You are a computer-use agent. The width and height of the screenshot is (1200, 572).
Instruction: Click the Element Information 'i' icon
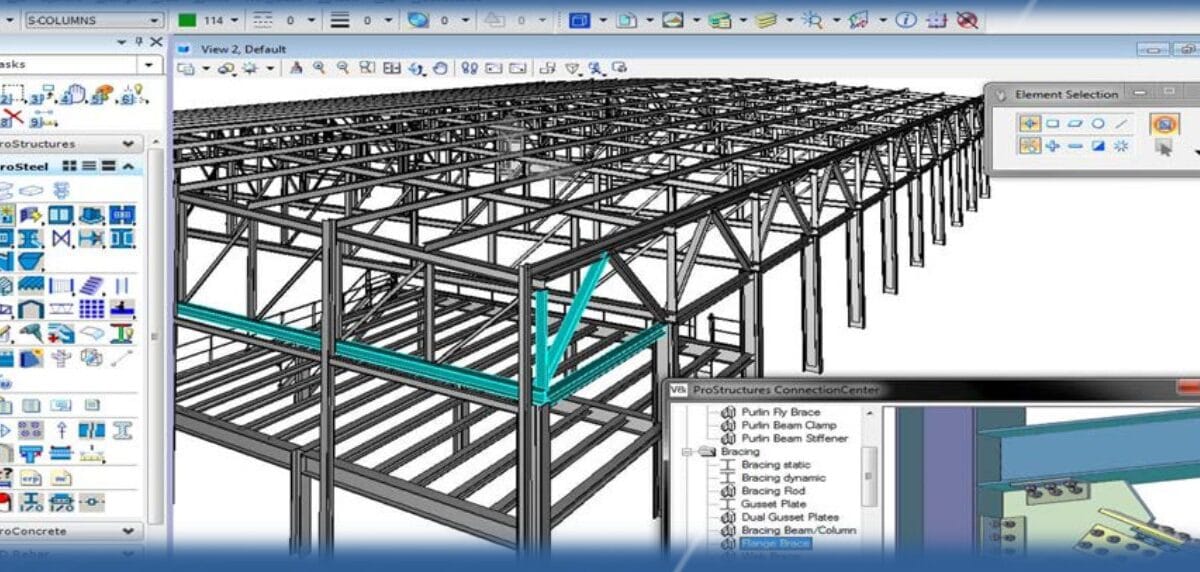pyautogui.click(x=905, y=20)
